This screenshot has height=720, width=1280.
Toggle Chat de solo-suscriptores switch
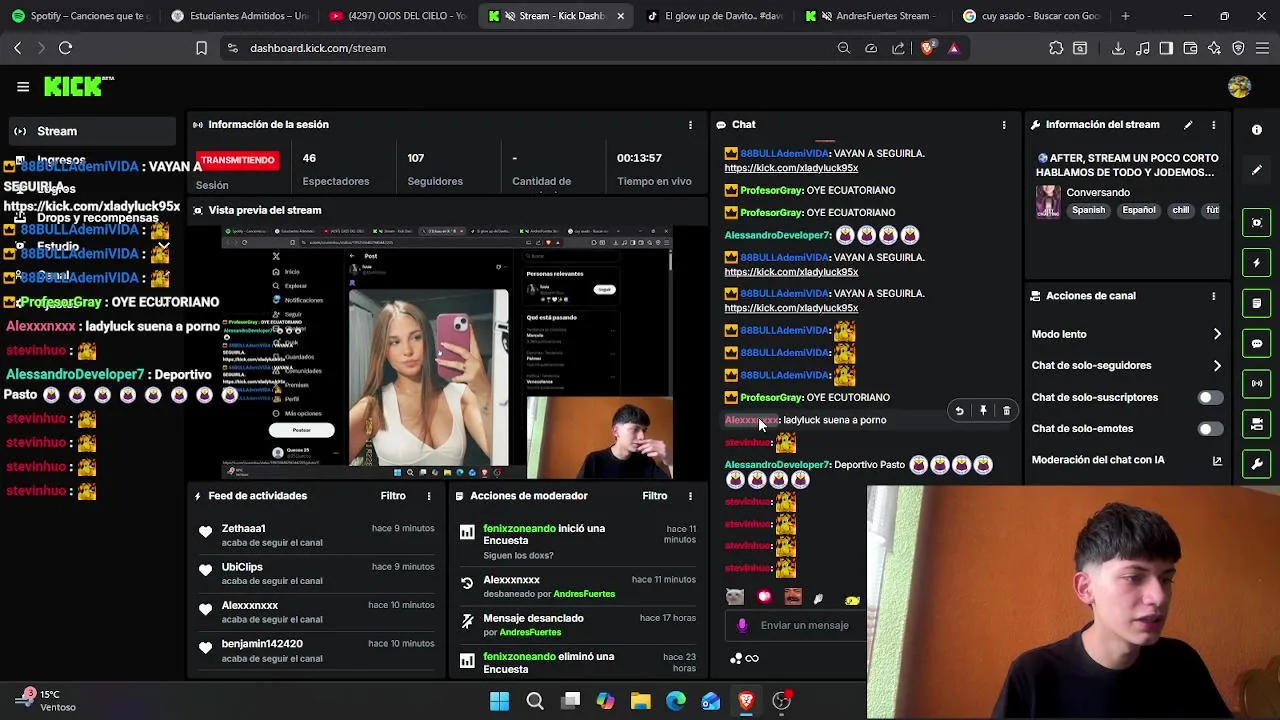[1209, 398]
